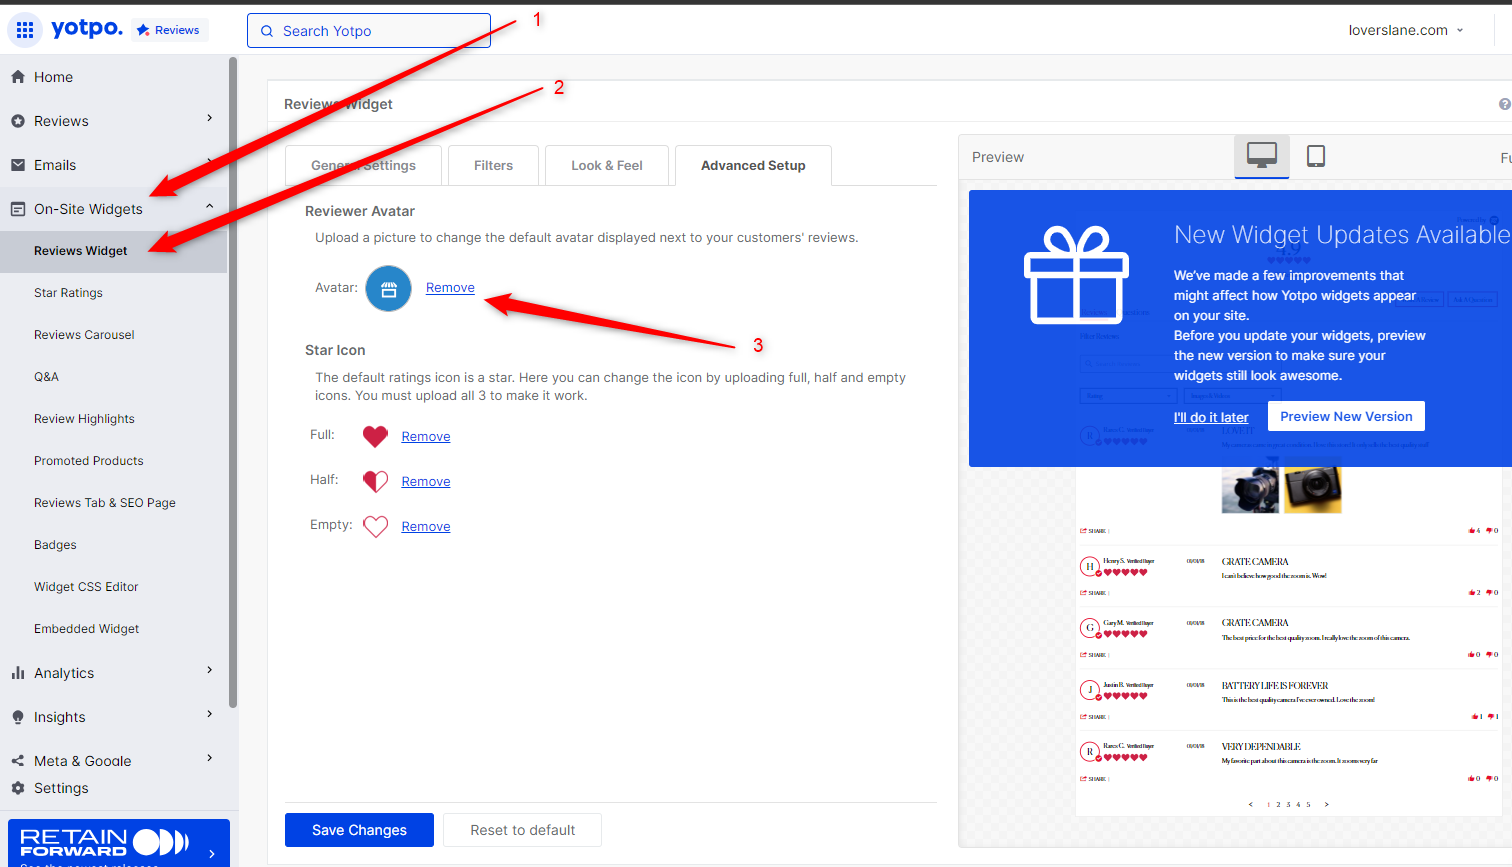Click the Search Yotpo field
The image size is (1512, 867).
coord(369,31)
